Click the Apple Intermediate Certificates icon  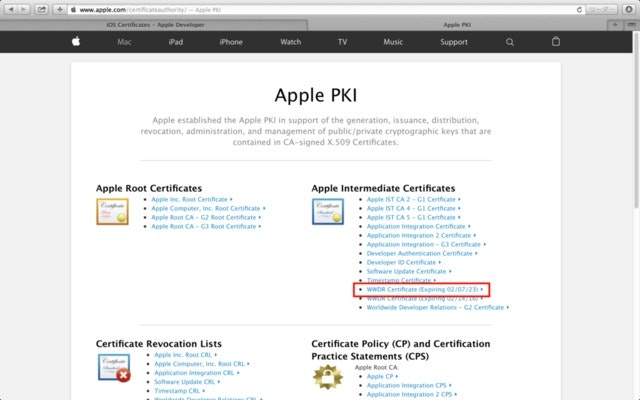328,211
